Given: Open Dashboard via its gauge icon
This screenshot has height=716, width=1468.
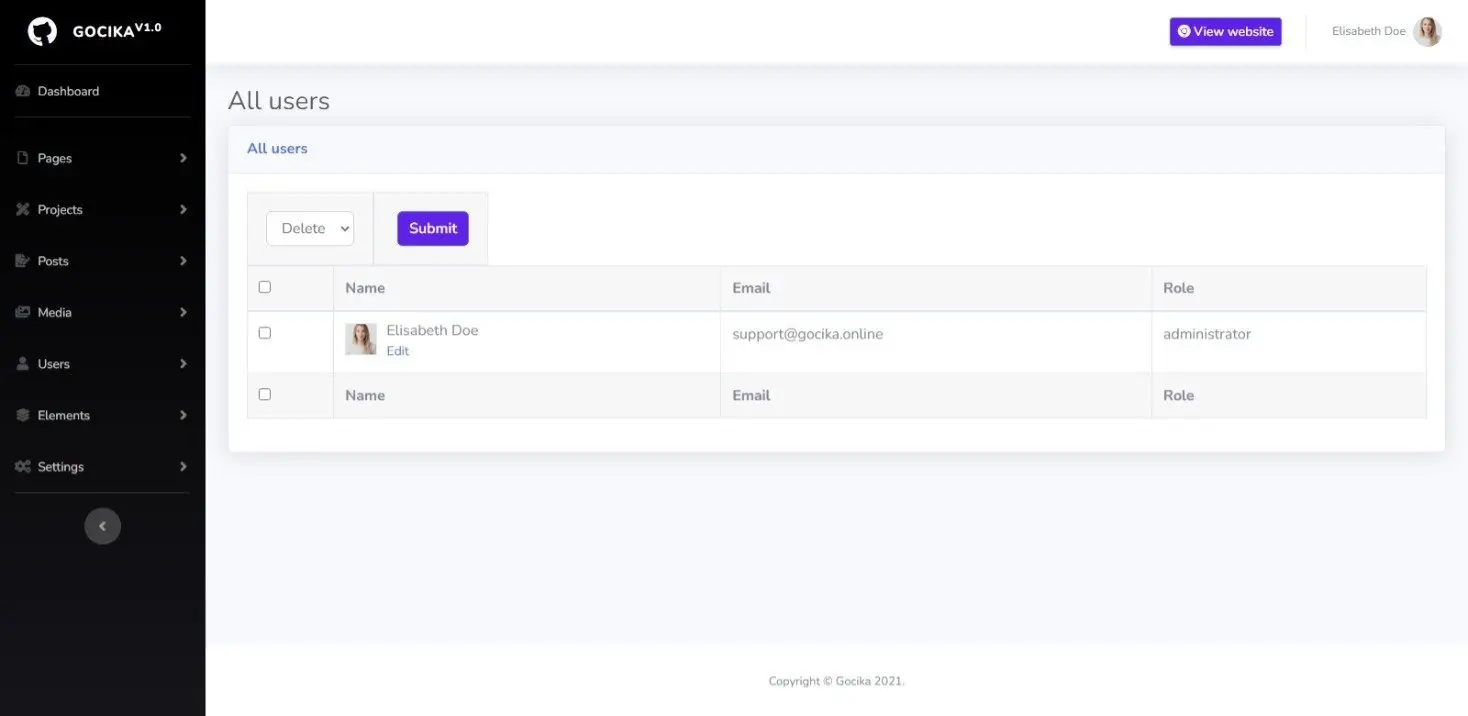Looking at the screenshot, I should tap(23, 91).
